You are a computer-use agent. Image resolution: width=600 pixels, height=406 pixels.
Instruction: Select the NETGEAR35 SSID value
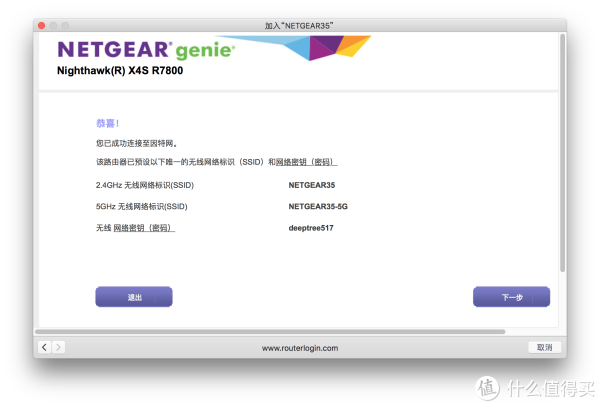coord(312,185)
